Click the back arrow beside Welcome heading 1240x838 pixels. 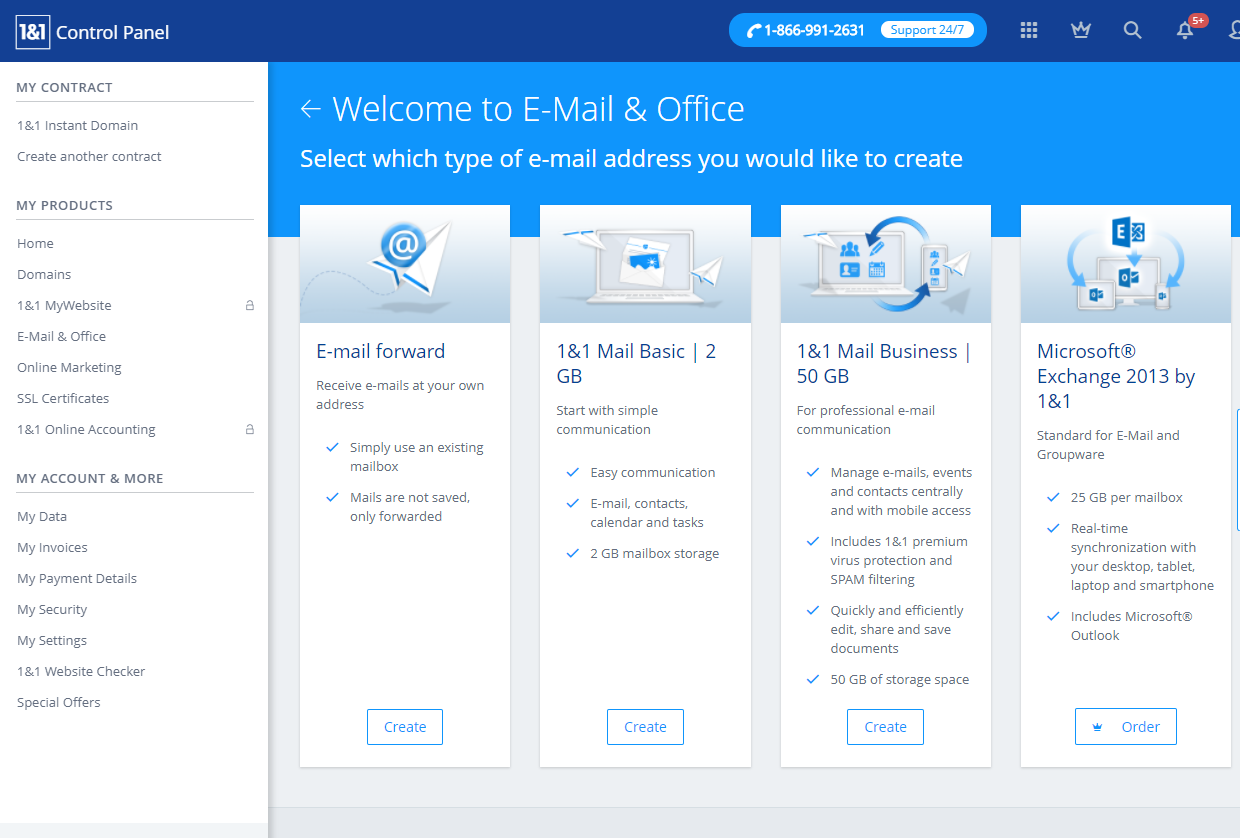point(311,109)
